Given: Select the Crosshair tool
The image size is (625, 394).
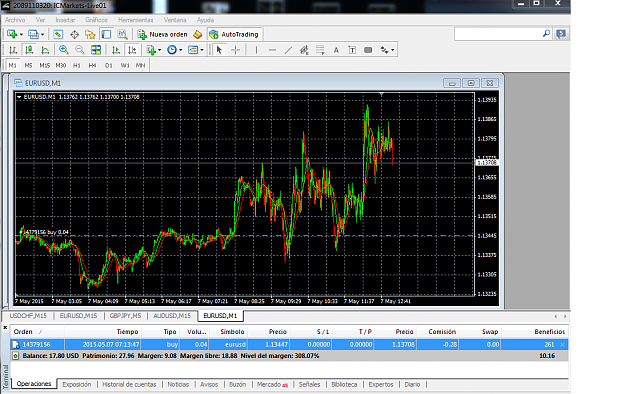Looking at the screenshot, I should coord(236,50).
